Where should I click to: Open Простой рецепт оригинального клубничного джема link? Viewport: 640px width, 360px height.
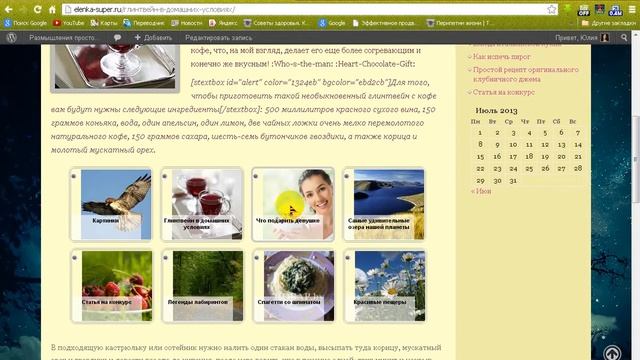point(525,74)
